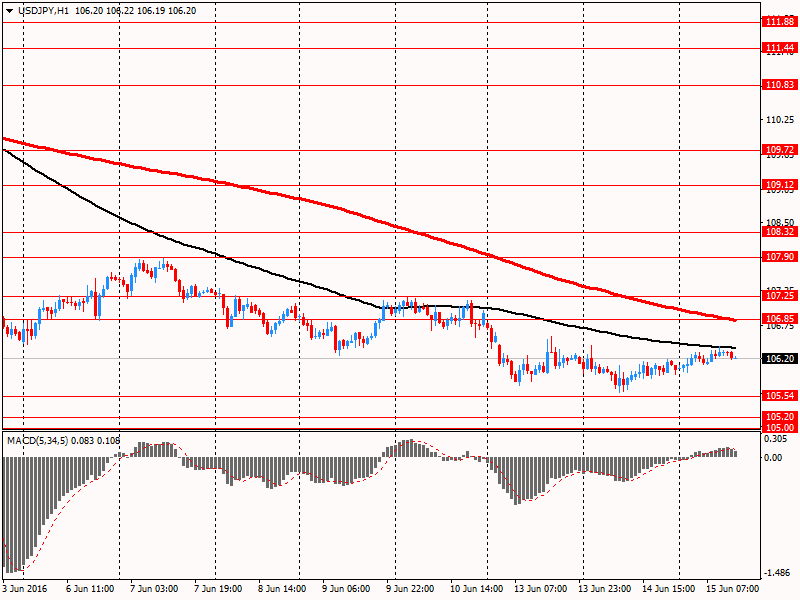Screen dimensions: 800x600
Task: Click the 3 Jun 2016 date label
Action: 24,589
